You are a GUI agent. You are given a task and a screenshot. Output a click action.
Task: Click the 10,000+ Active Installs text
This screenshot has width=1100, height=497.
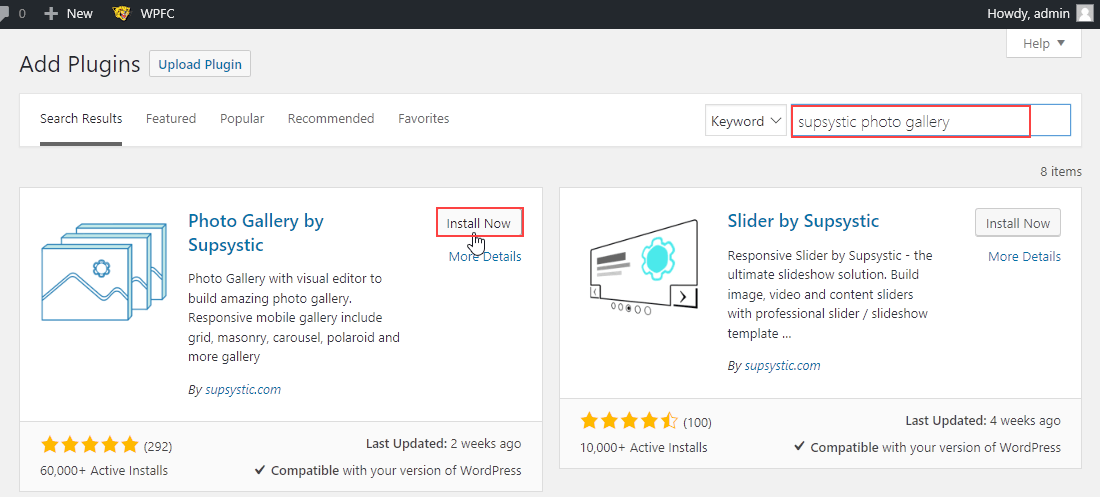tap(644, 447)
